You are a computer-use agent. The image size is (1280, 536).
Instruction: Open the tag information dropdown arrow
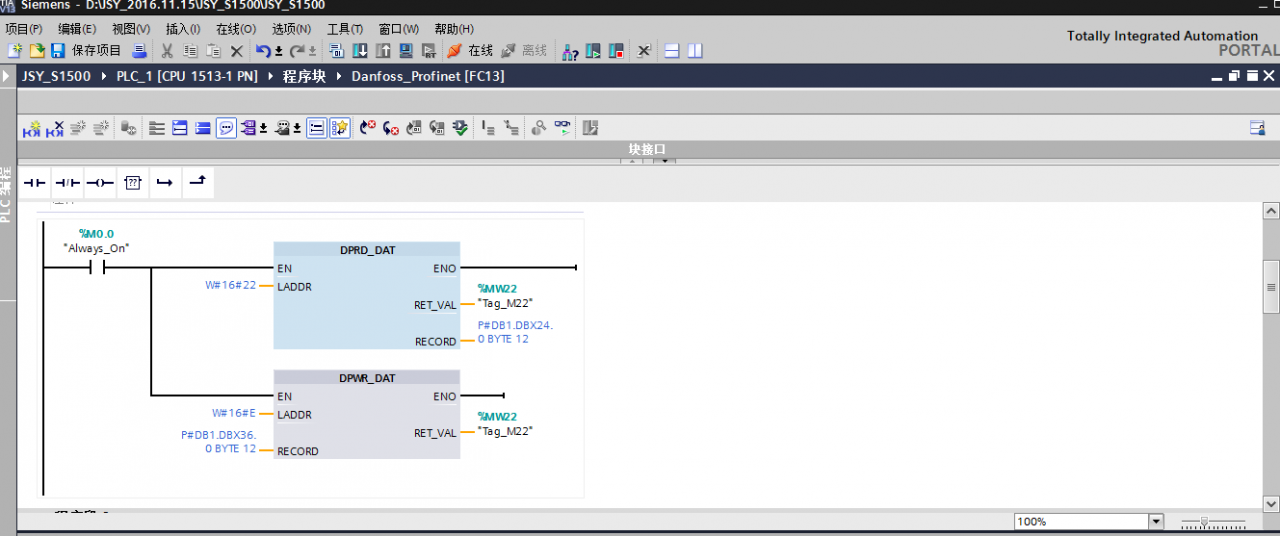click(299, 128)
